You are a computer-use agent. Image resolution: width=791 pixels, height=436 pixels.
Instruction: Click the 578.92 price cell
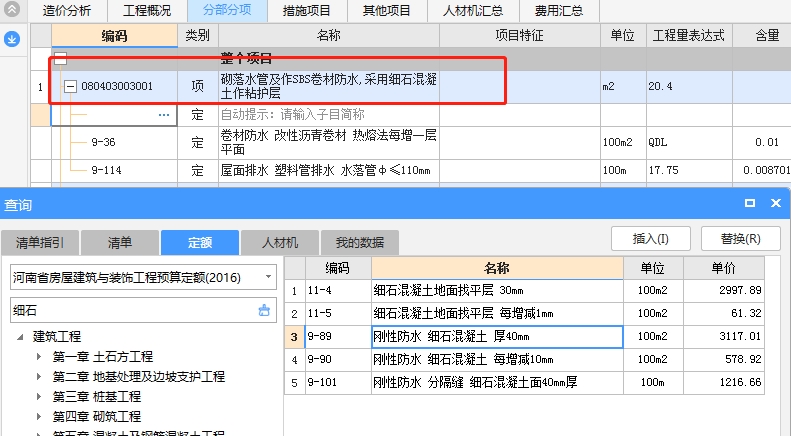723,360
